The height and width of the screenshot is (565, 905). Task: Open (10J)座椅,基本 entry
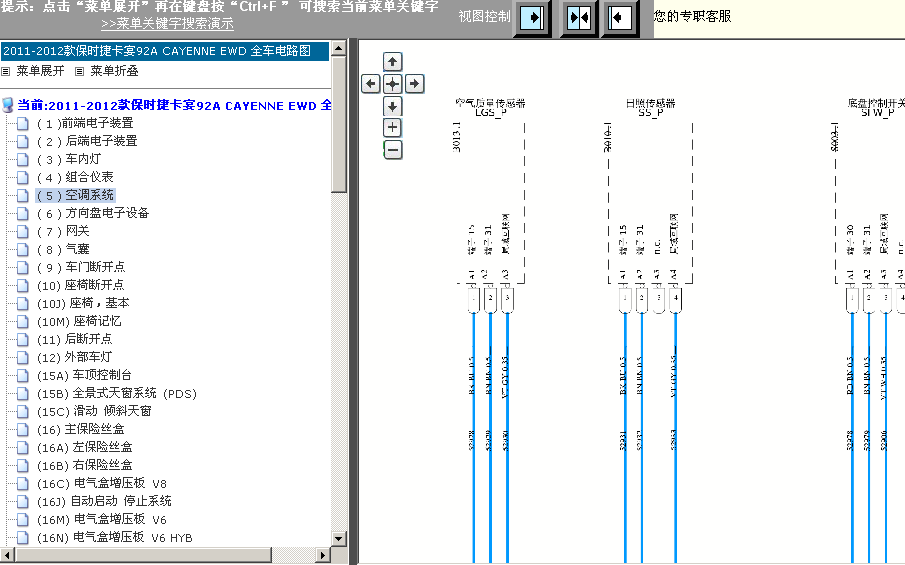point(83,303)
